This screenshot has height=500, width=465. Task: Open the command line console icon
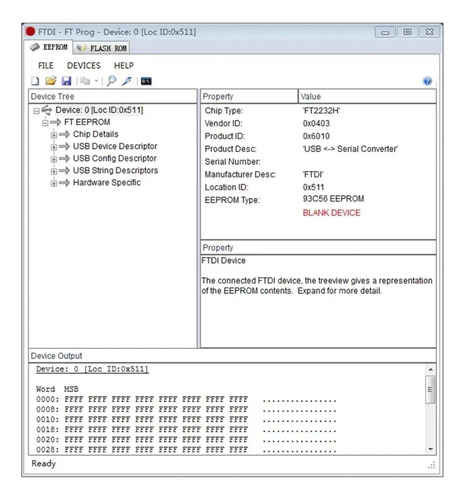[146, 81]
